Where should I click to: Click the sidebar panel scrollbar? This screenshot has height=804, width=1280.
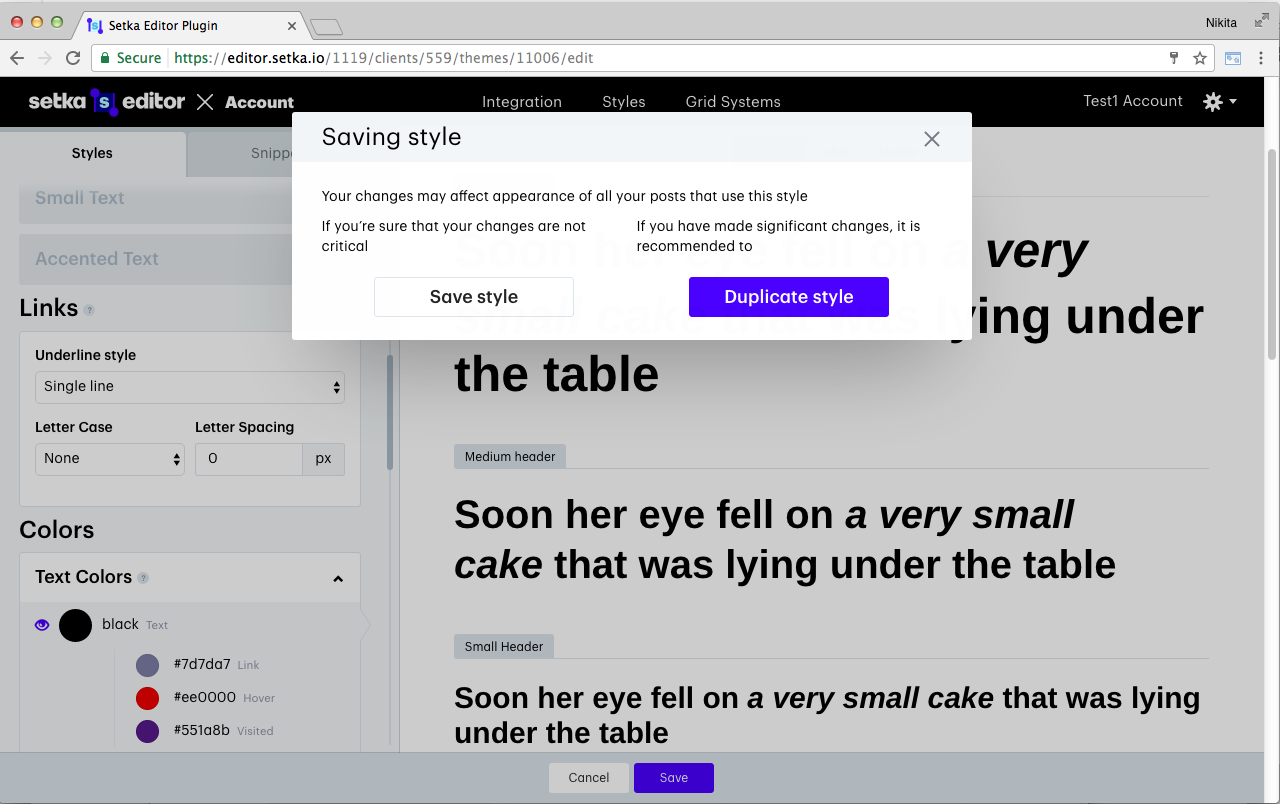point(390,410)
